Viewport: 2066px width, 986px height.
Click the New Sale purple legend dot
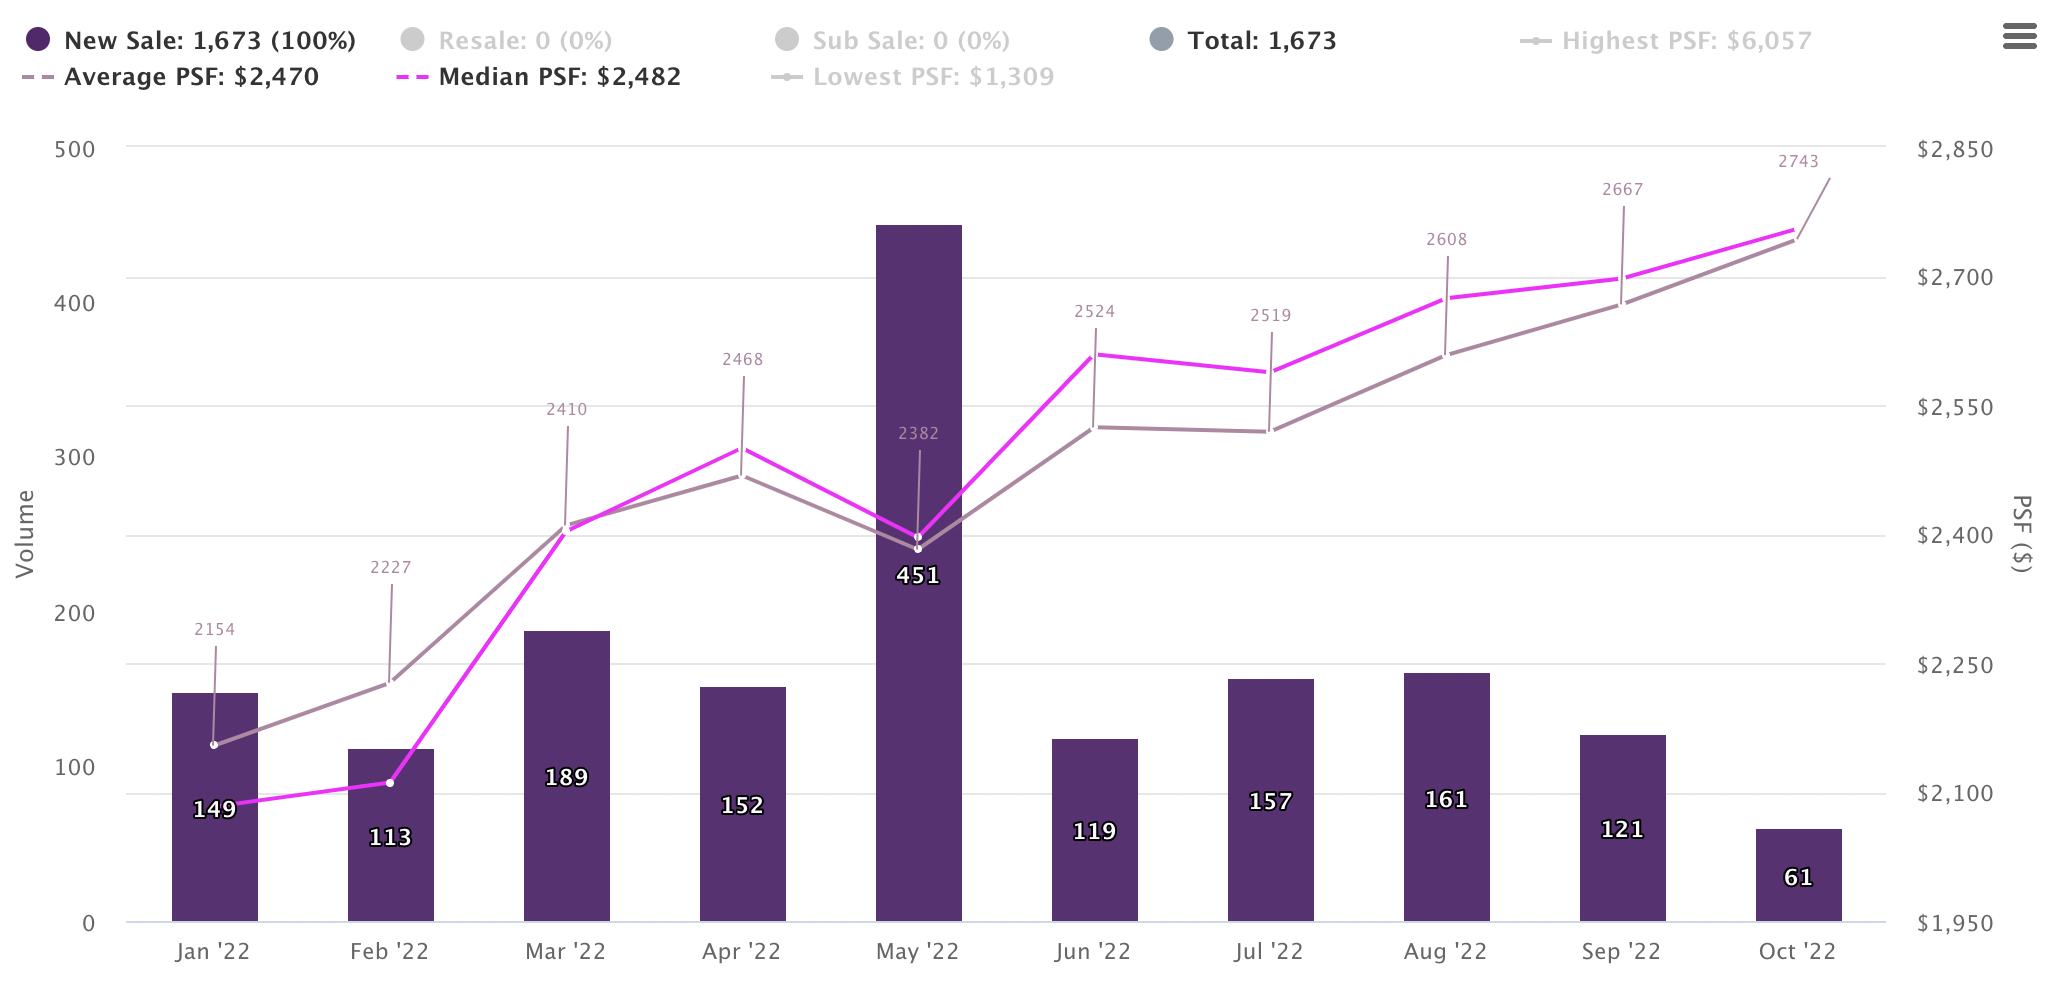click(x=38, y=40)
